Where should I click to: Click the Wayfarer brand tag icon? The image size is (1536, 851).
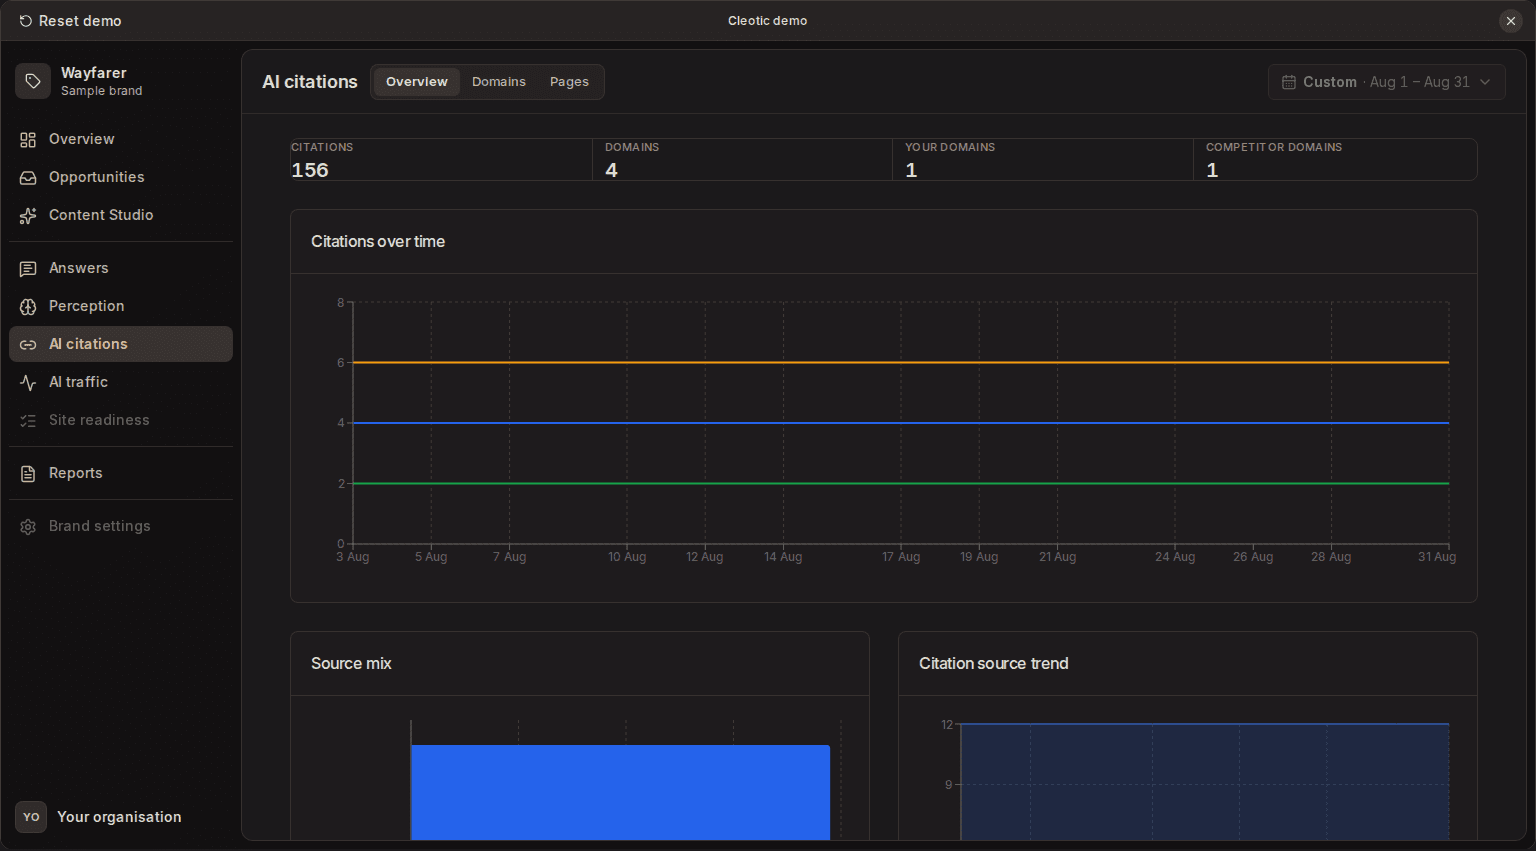(33, 81)
